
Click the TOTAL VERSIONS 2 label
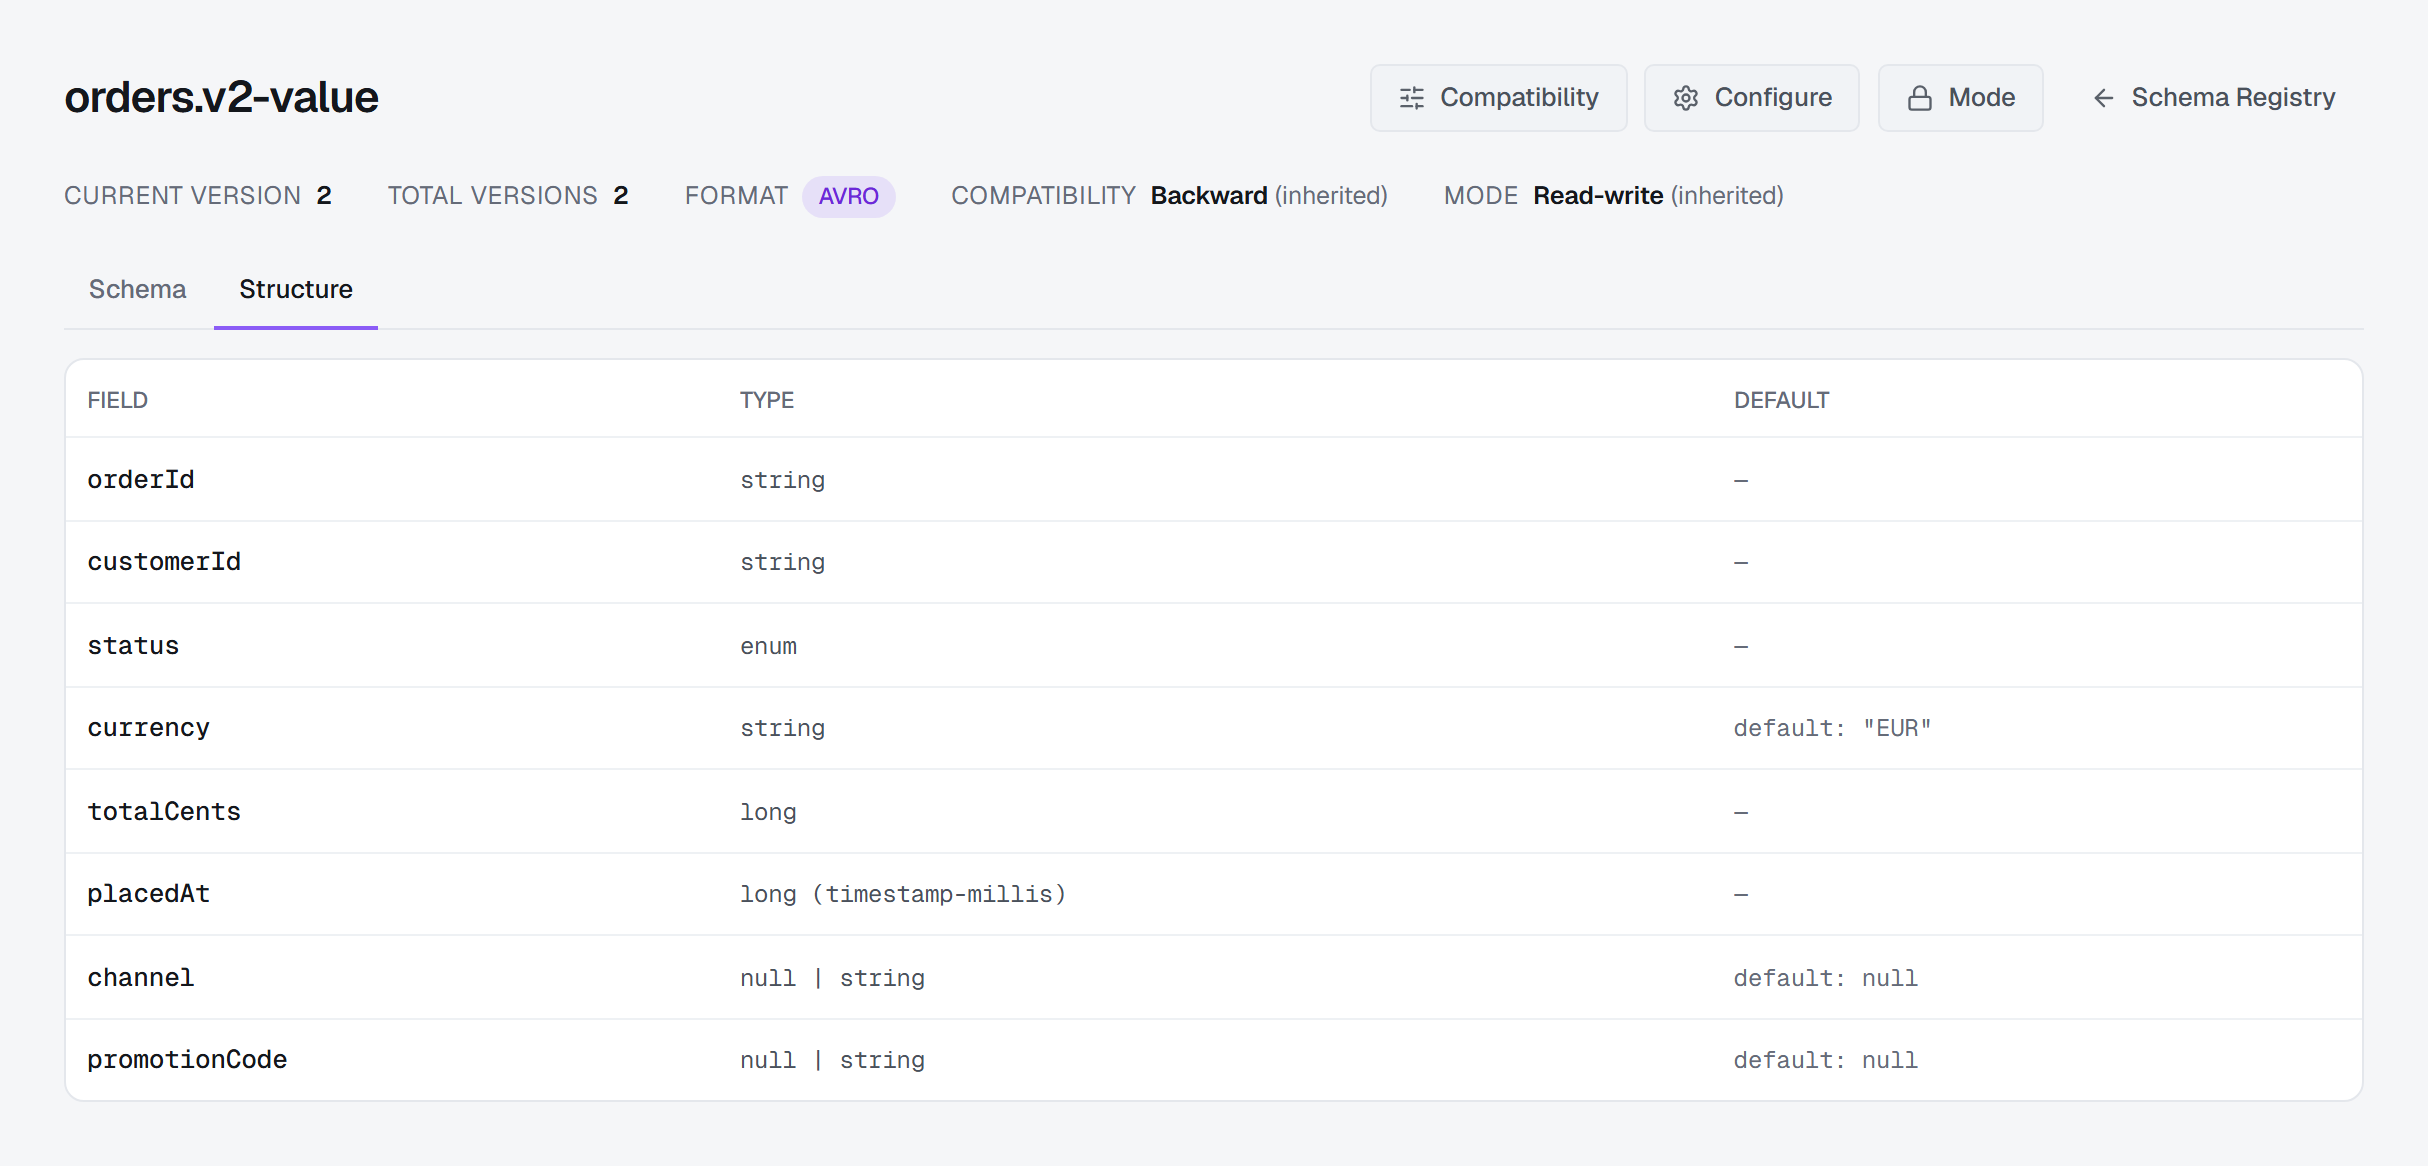[508, 195]
